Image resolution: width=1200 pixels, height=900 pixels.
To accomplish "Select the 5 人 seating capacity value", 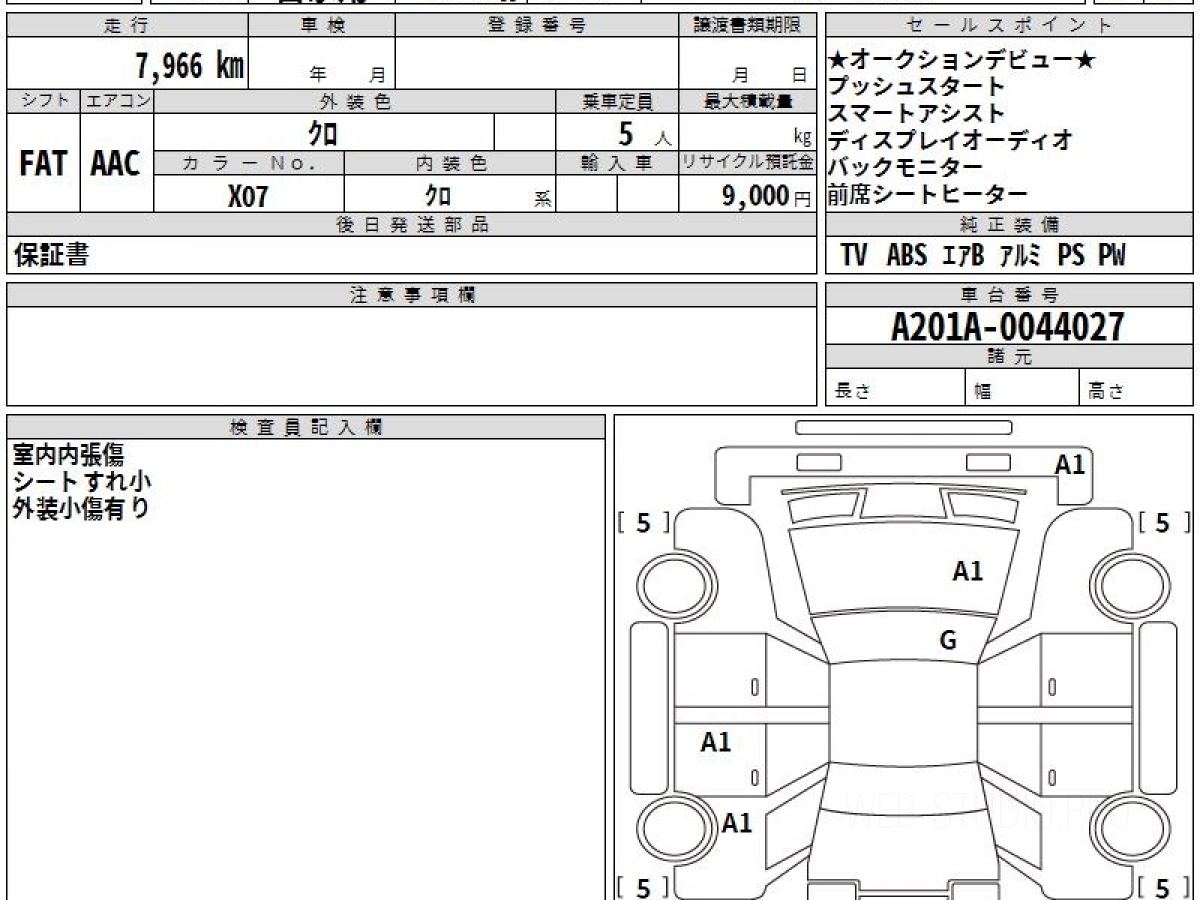I will (x=644, y=134).
